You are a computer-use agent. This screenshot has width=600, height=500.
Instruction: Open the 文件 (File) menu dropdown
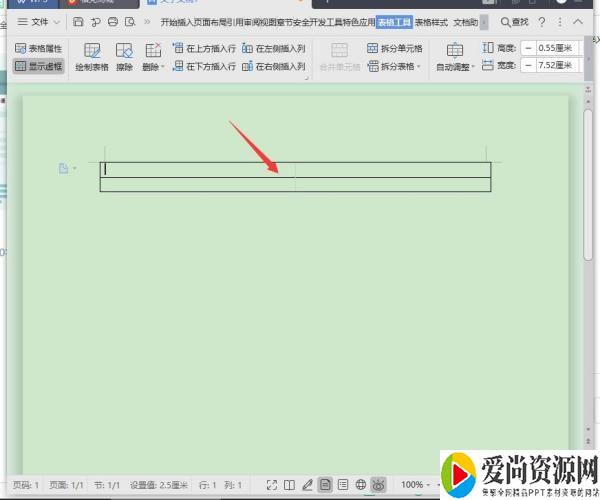click(40, 21)
